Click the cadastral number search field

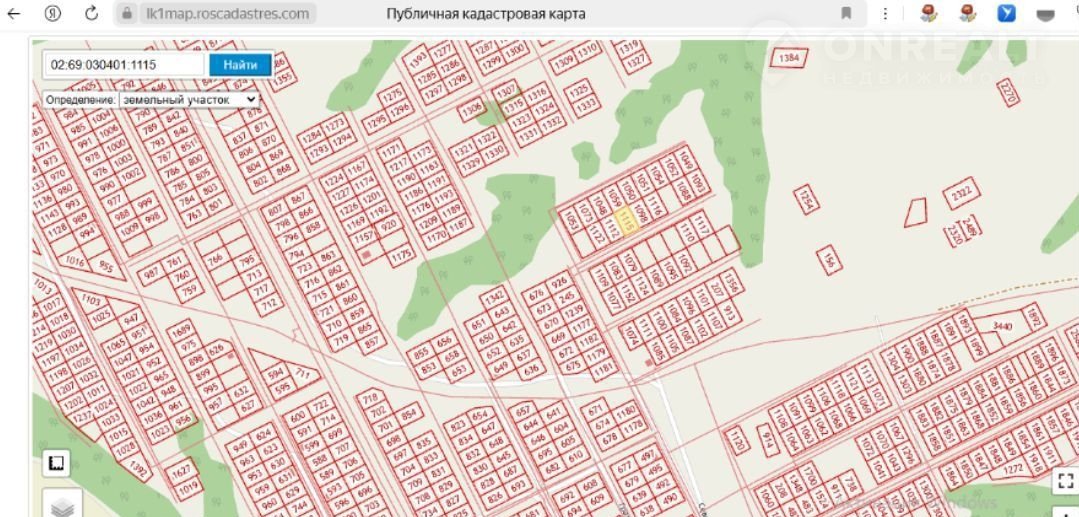point(125,65)
